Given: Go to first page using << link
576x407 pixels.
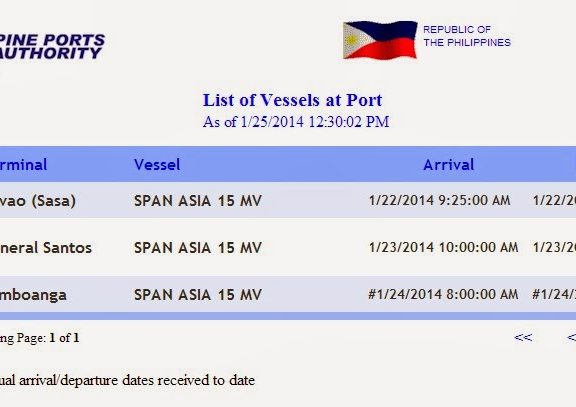Looking at the screenshot, I should click(x=523, y=337).
